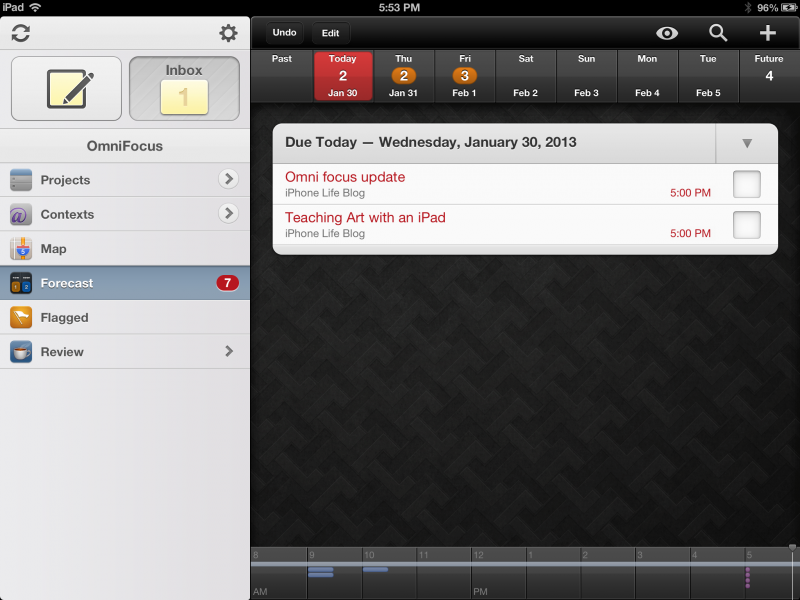
Task: Click the current time indicator handle
Action: pos(792,547)
